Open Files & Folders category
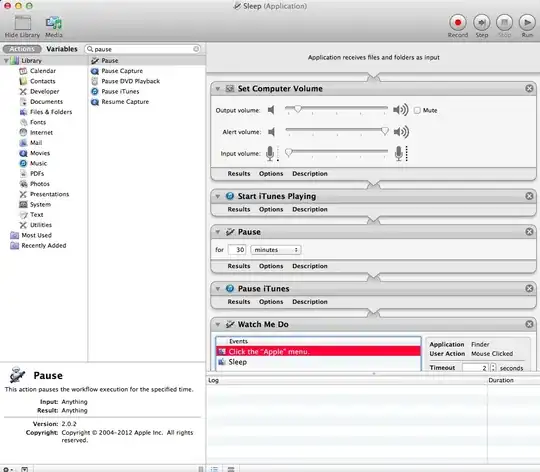This screenshot has width=540, height=472. click(x=51, y=112)
